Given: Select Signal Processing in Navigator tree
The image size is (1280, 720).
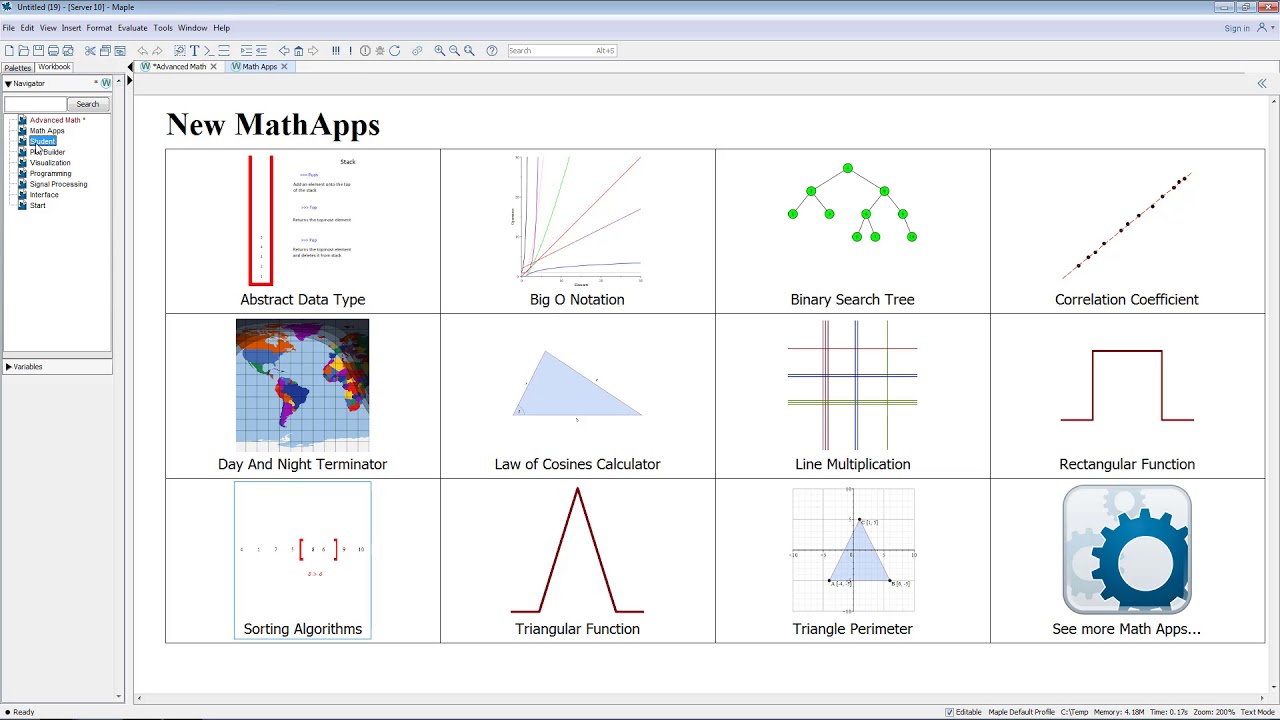Looking at the screenshot, I should [58, 184].
